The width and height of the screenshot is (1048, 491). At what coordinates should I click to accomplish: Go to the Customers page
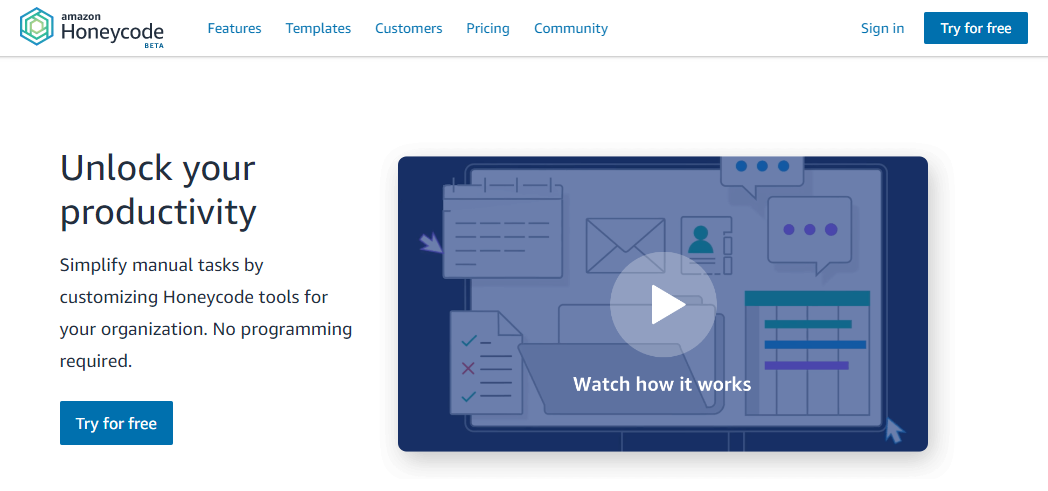pyautogui.click(x=408, y=28)
